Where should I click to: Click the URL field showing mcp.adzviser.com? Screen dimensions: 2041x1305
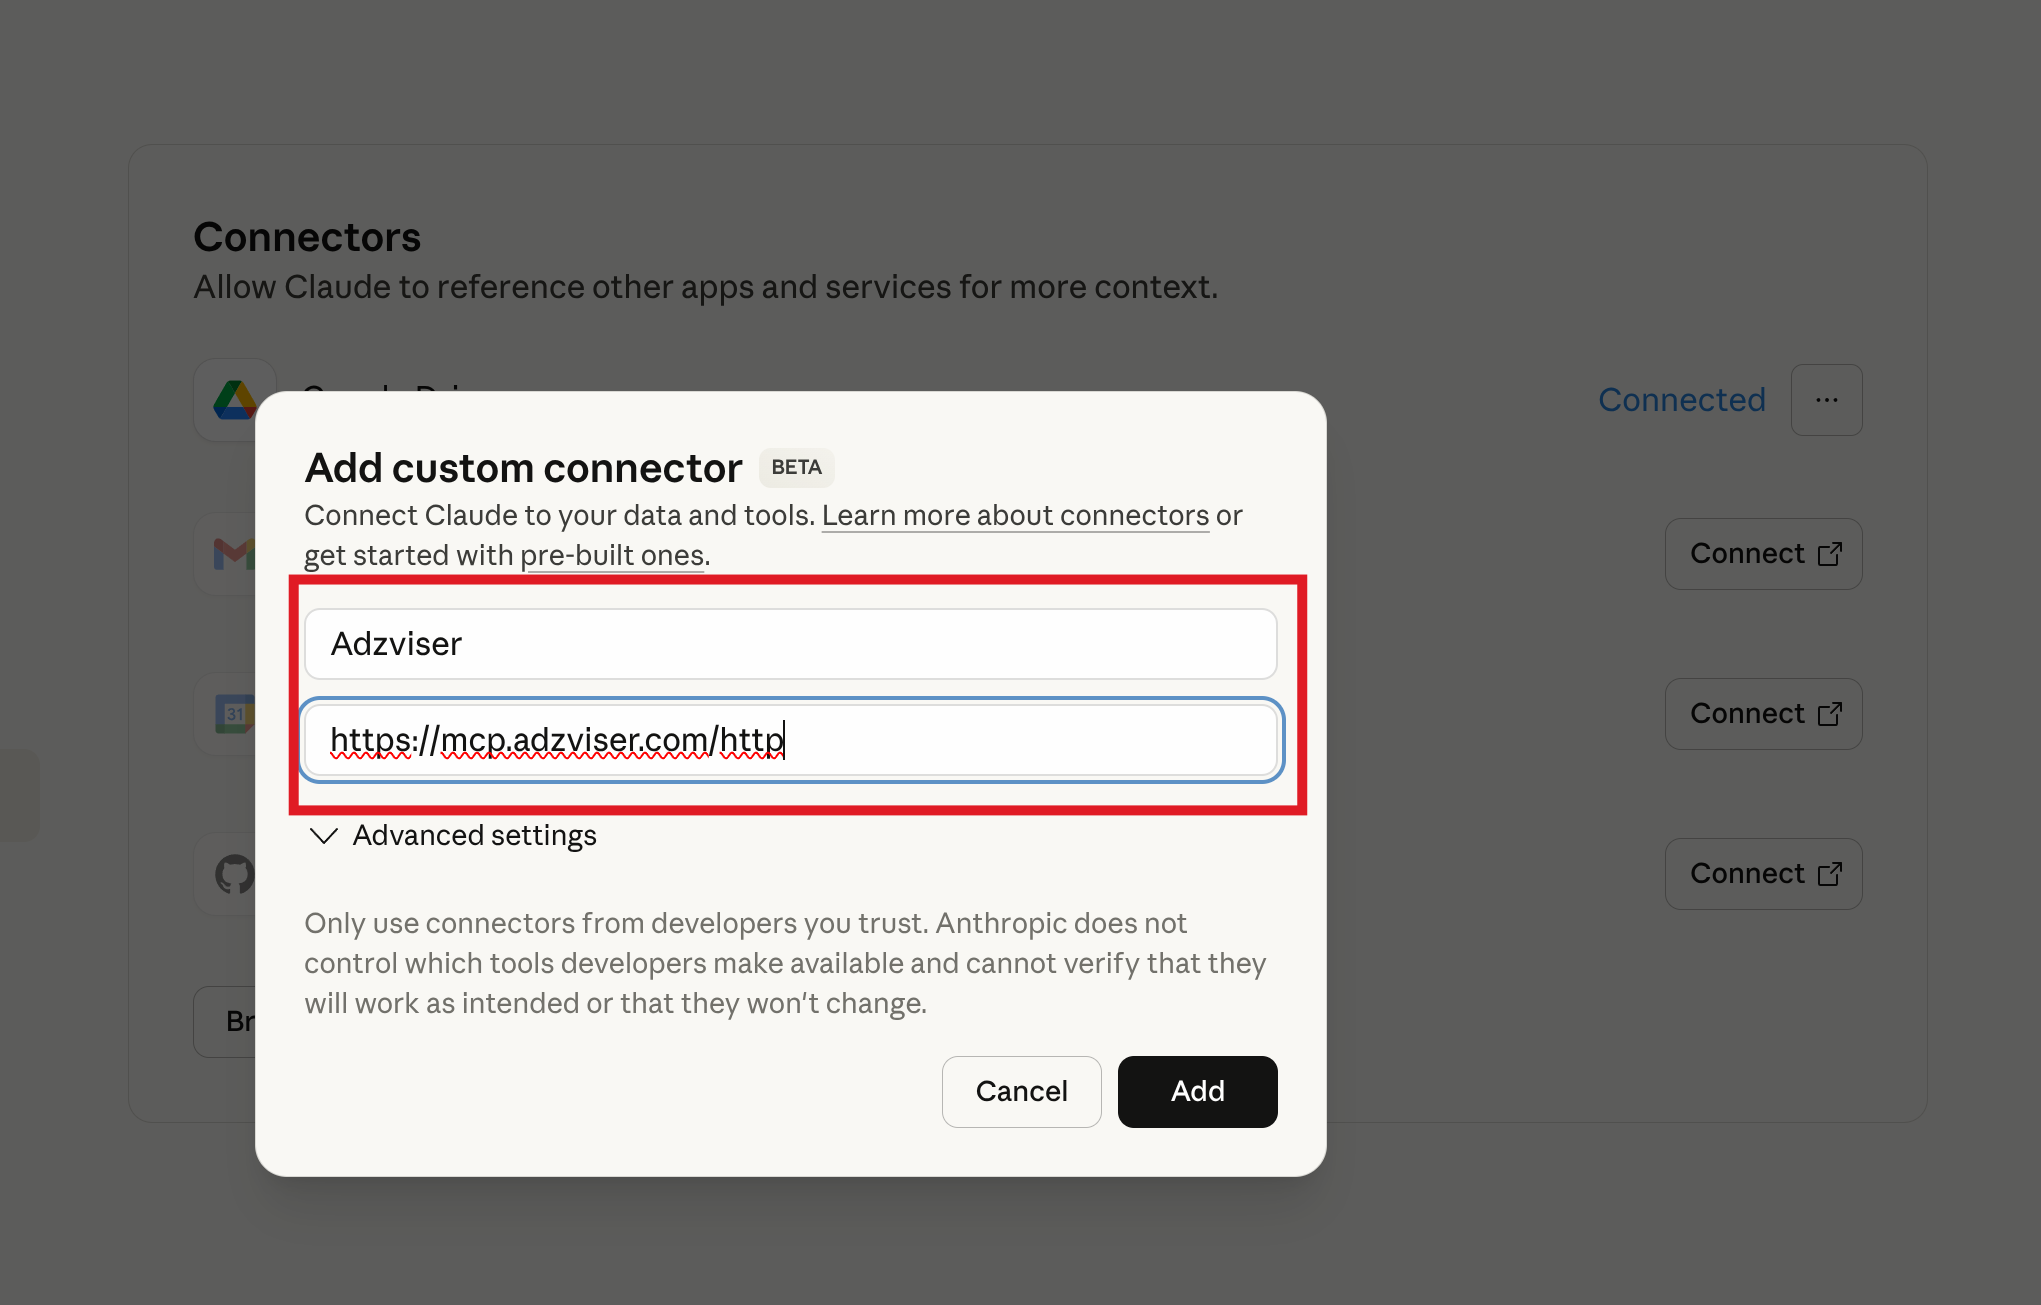790,741
